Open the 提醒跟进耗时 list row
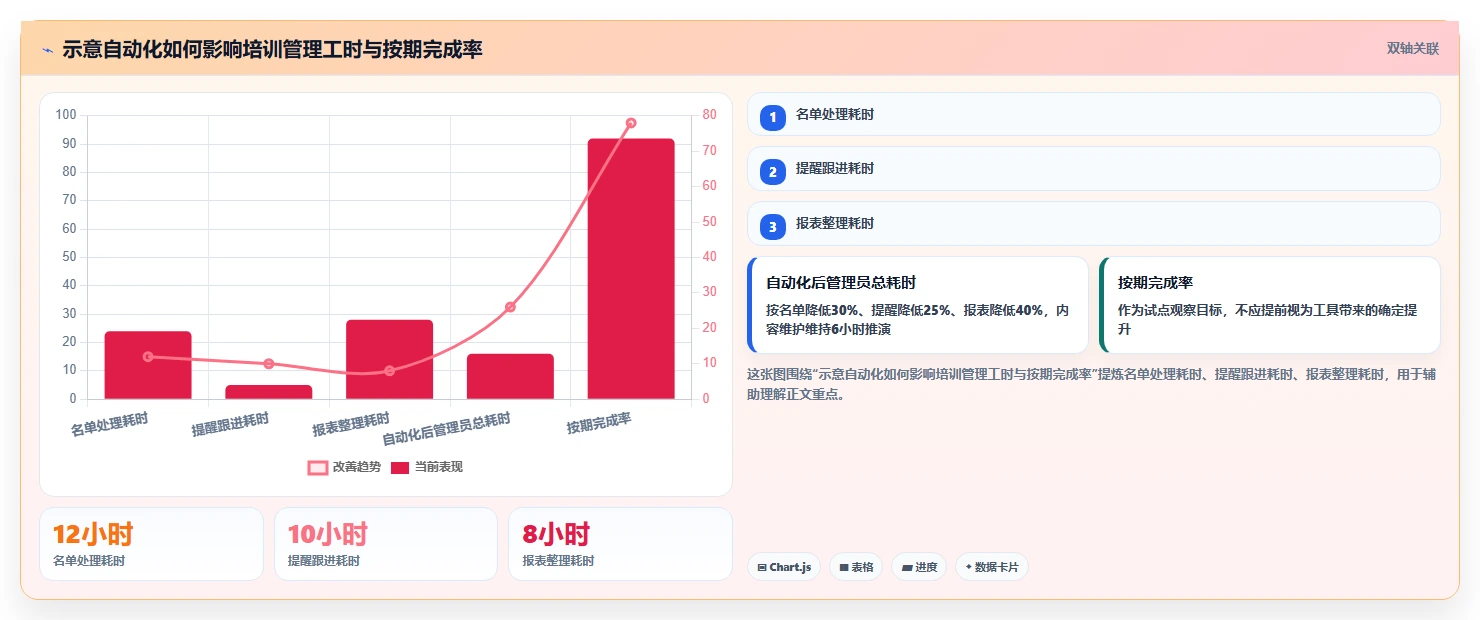 coord(1094,169)
